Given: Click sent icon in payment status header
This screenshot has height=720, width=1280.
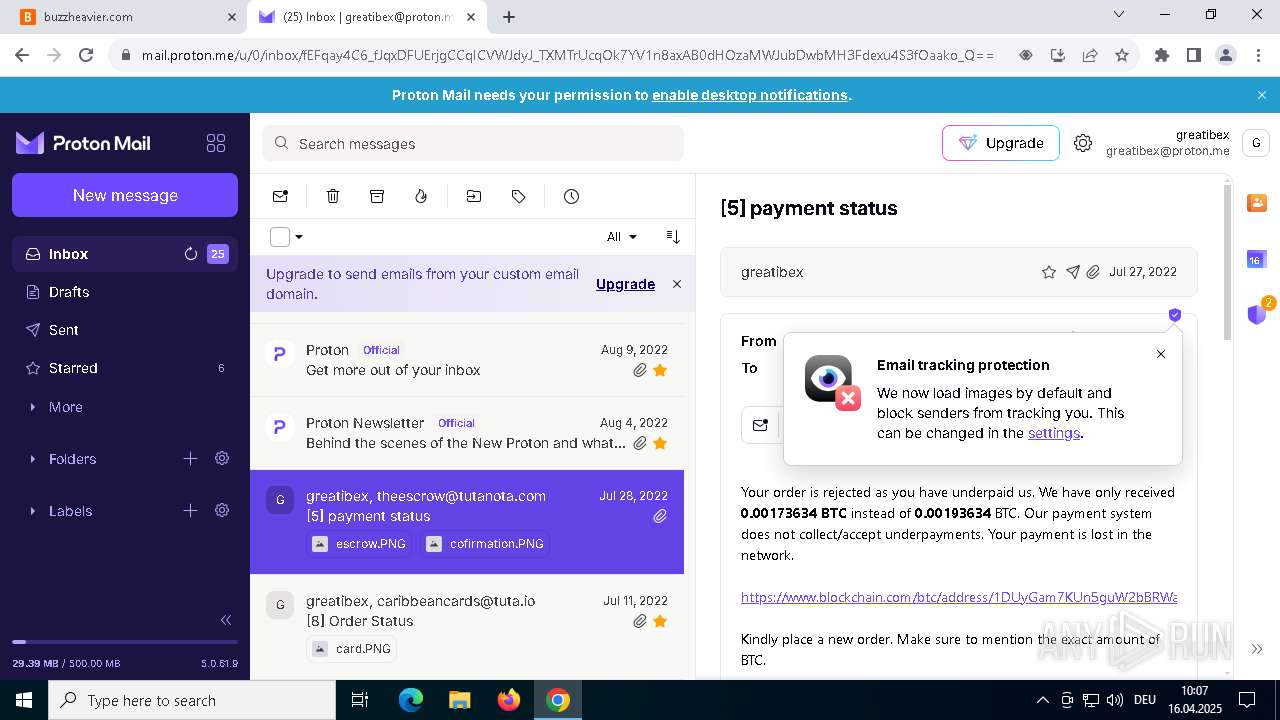Looking at the screenshot, I should (1072, 272).
